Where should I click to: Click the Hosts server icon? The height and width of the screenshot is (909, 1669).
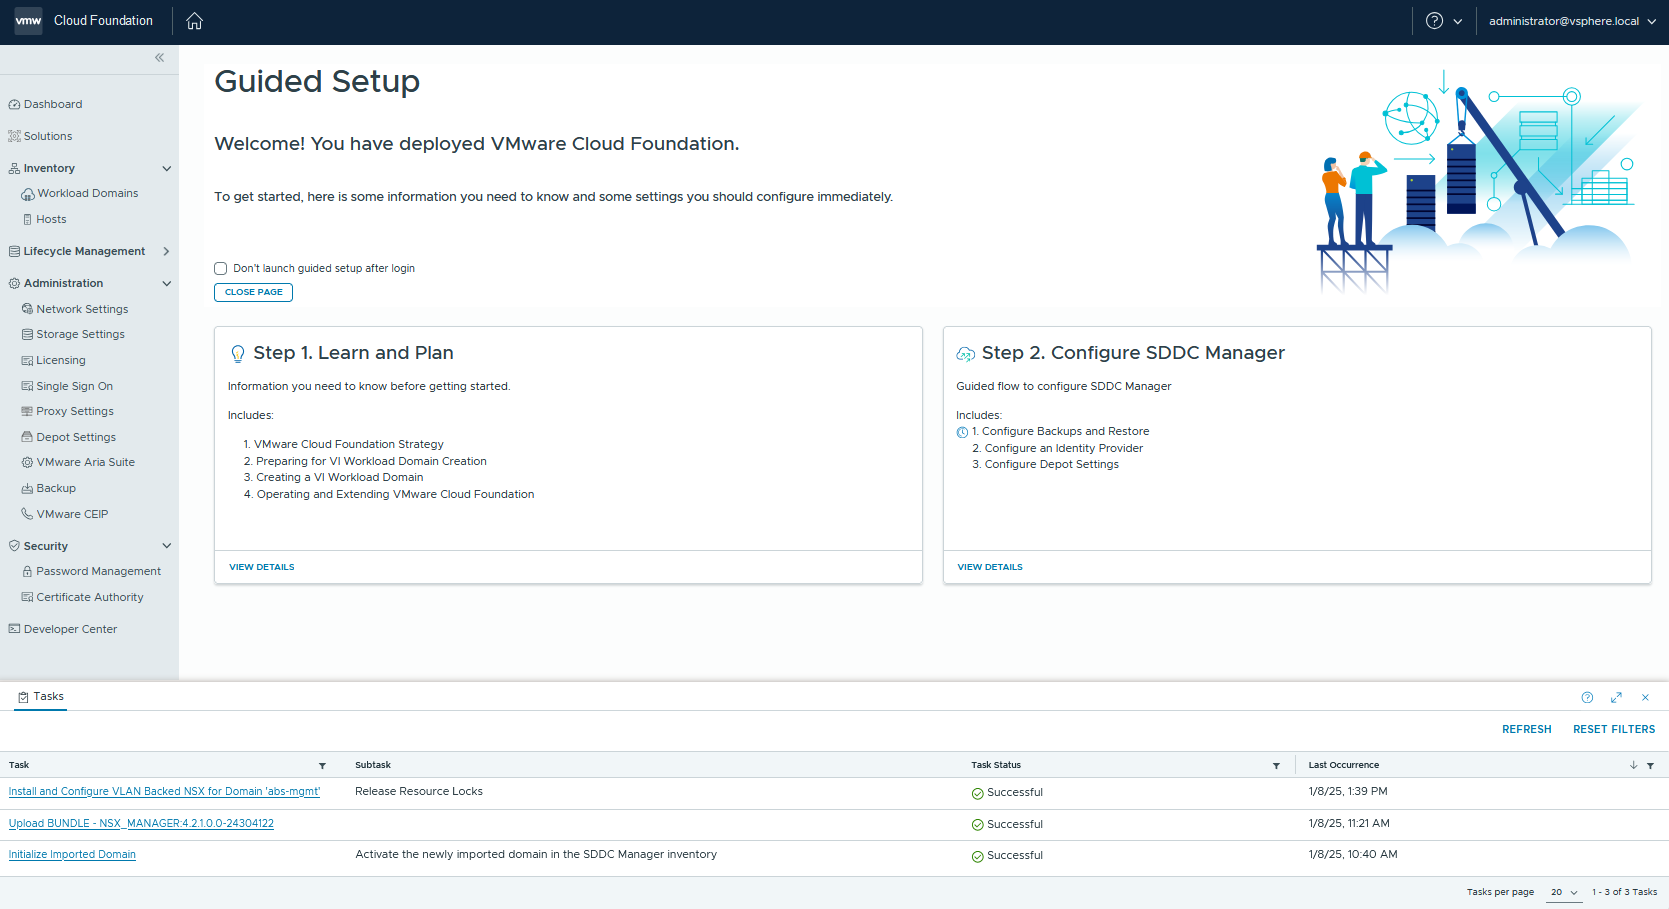pos(28,220)
